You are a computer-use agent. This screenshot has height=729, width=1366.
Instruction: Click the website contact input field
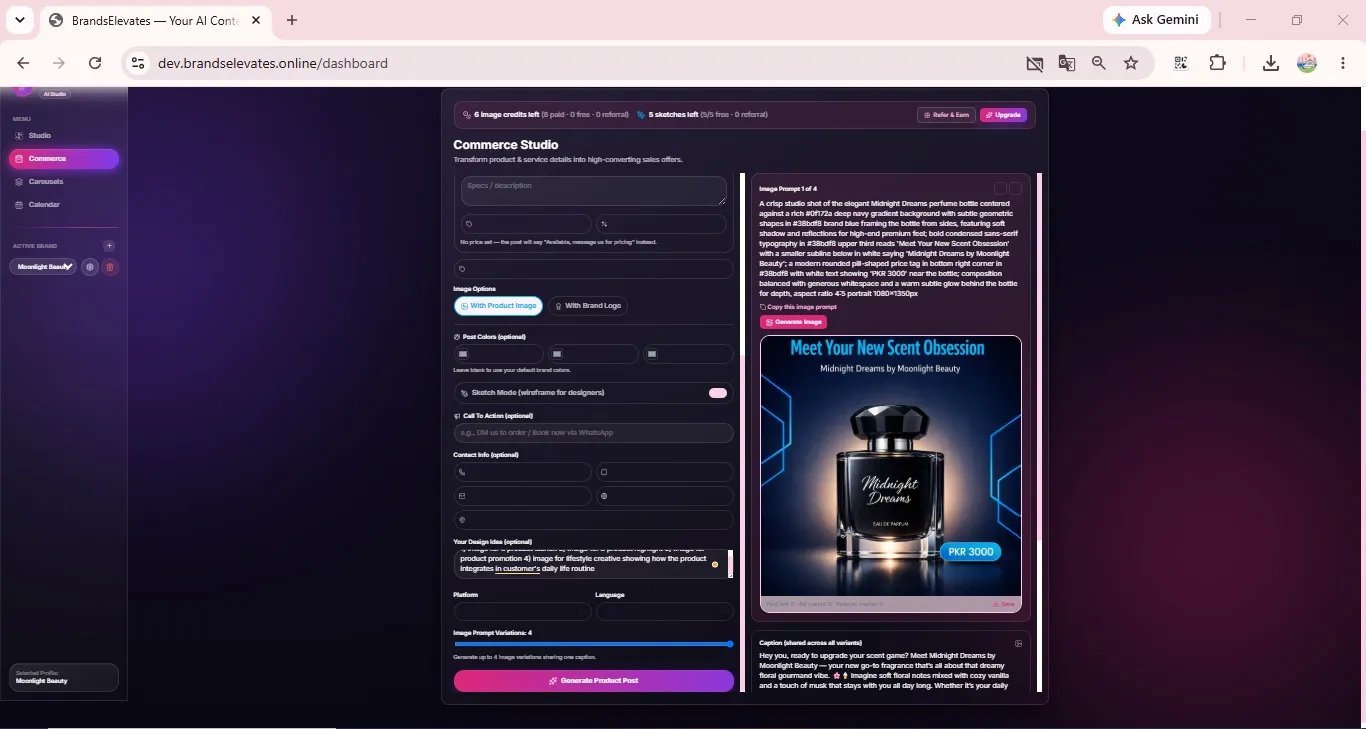pyautogui.click(x=665, y=496)
